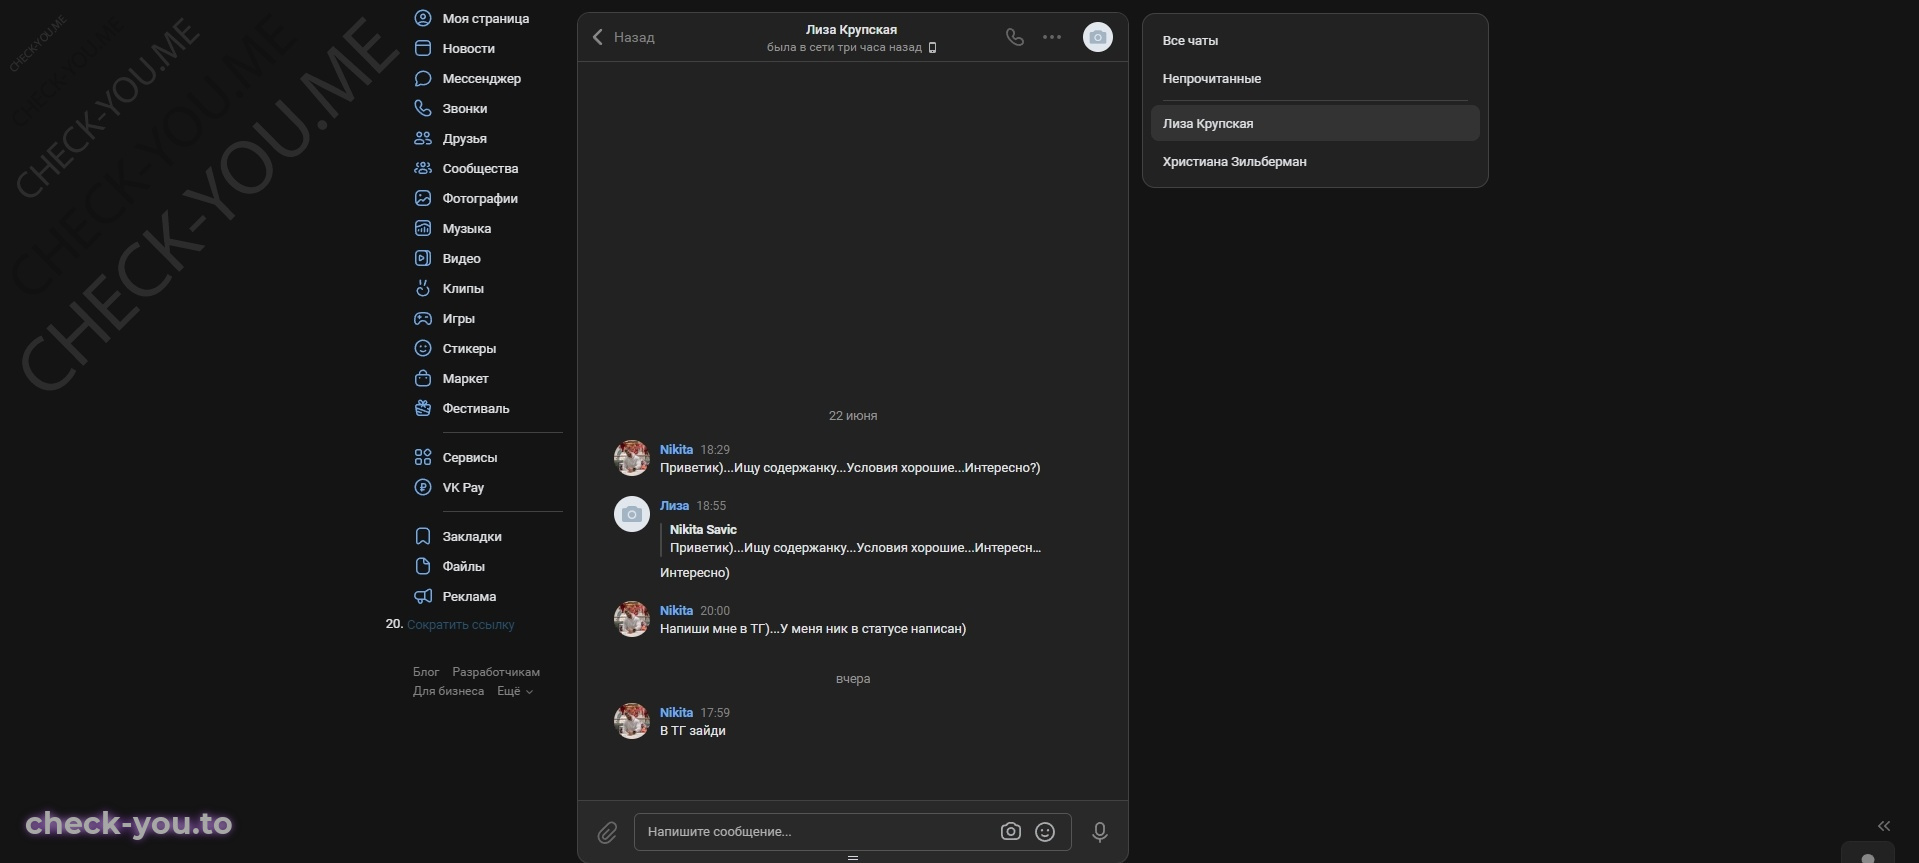Open chat with Христиана Зильберман

pyautogui.click(x=1315, y=162)
